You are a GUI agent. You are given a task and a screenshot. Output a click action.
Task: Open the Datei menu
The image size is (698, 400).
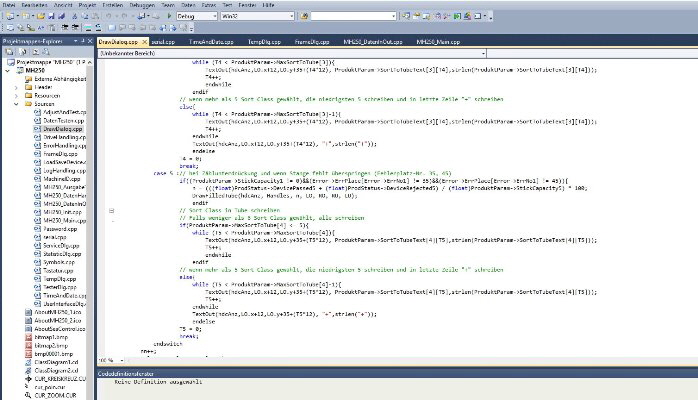pos(8,5)
